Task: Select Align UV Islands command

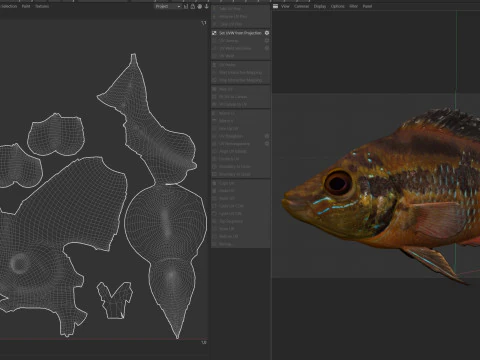Action: click(233, 152)
